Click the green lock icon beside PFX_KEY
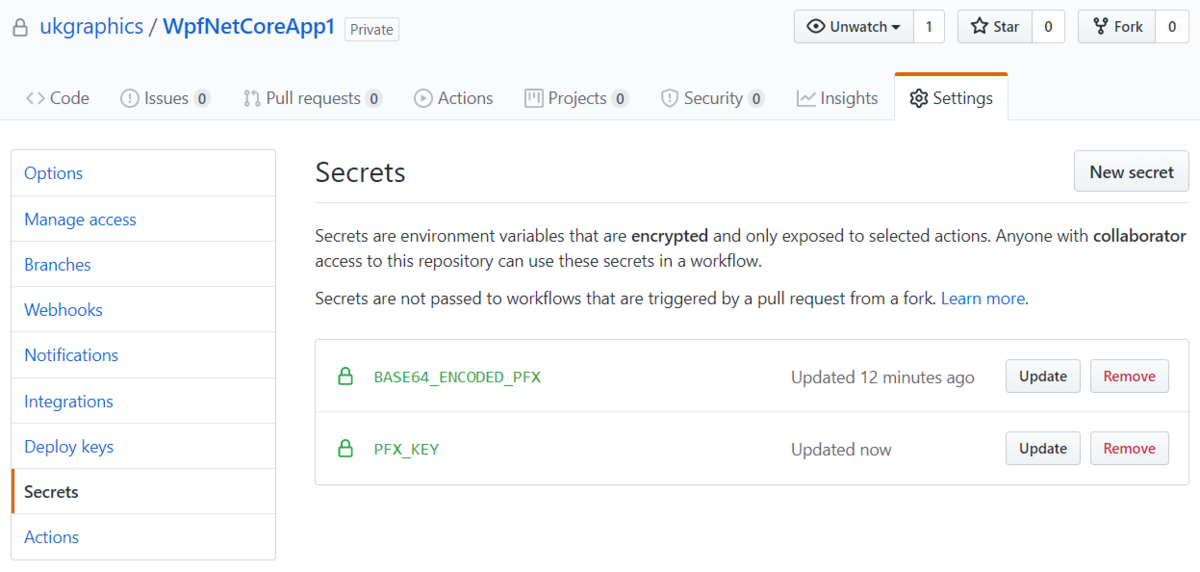 point(345,449)
